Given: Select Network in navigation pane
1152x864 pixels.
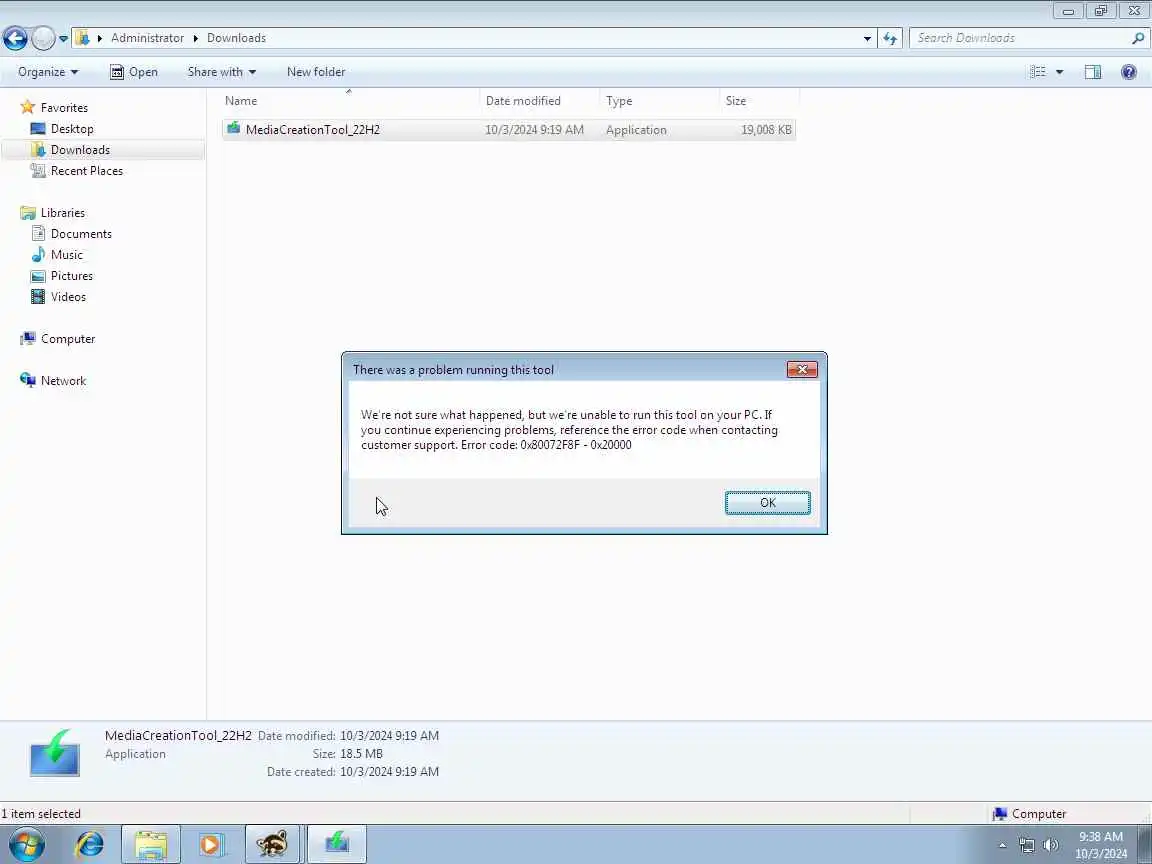Looking at the screenshot, I should 63,381.
